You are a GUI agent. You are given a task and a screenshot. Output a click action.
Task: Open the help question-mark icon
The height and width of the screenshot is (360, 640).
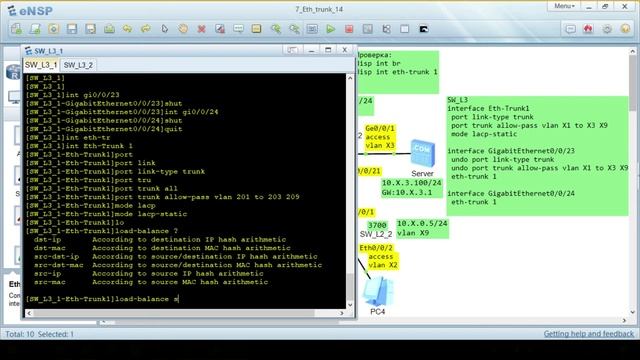click(625, 29)
